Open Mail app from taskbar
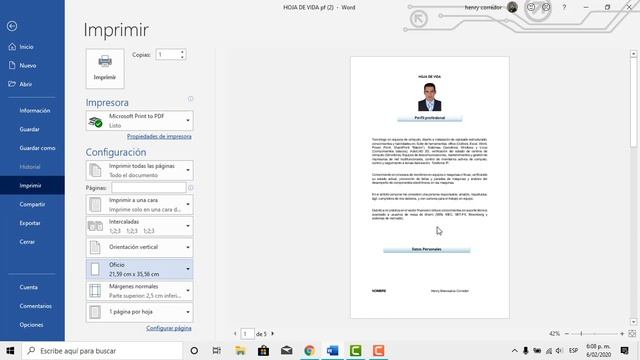The width and height of the screenshot is (640, 360). tap(287, 351)
